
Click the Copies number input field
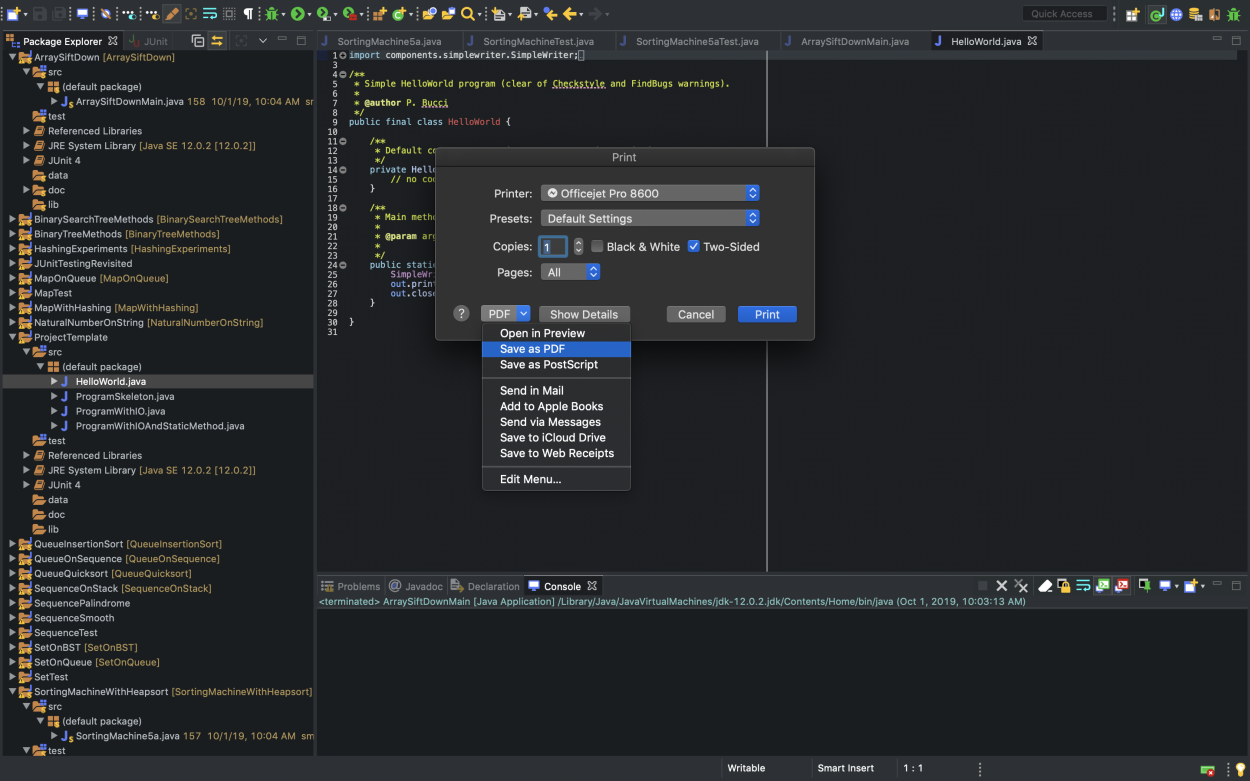tap(552, 247)
